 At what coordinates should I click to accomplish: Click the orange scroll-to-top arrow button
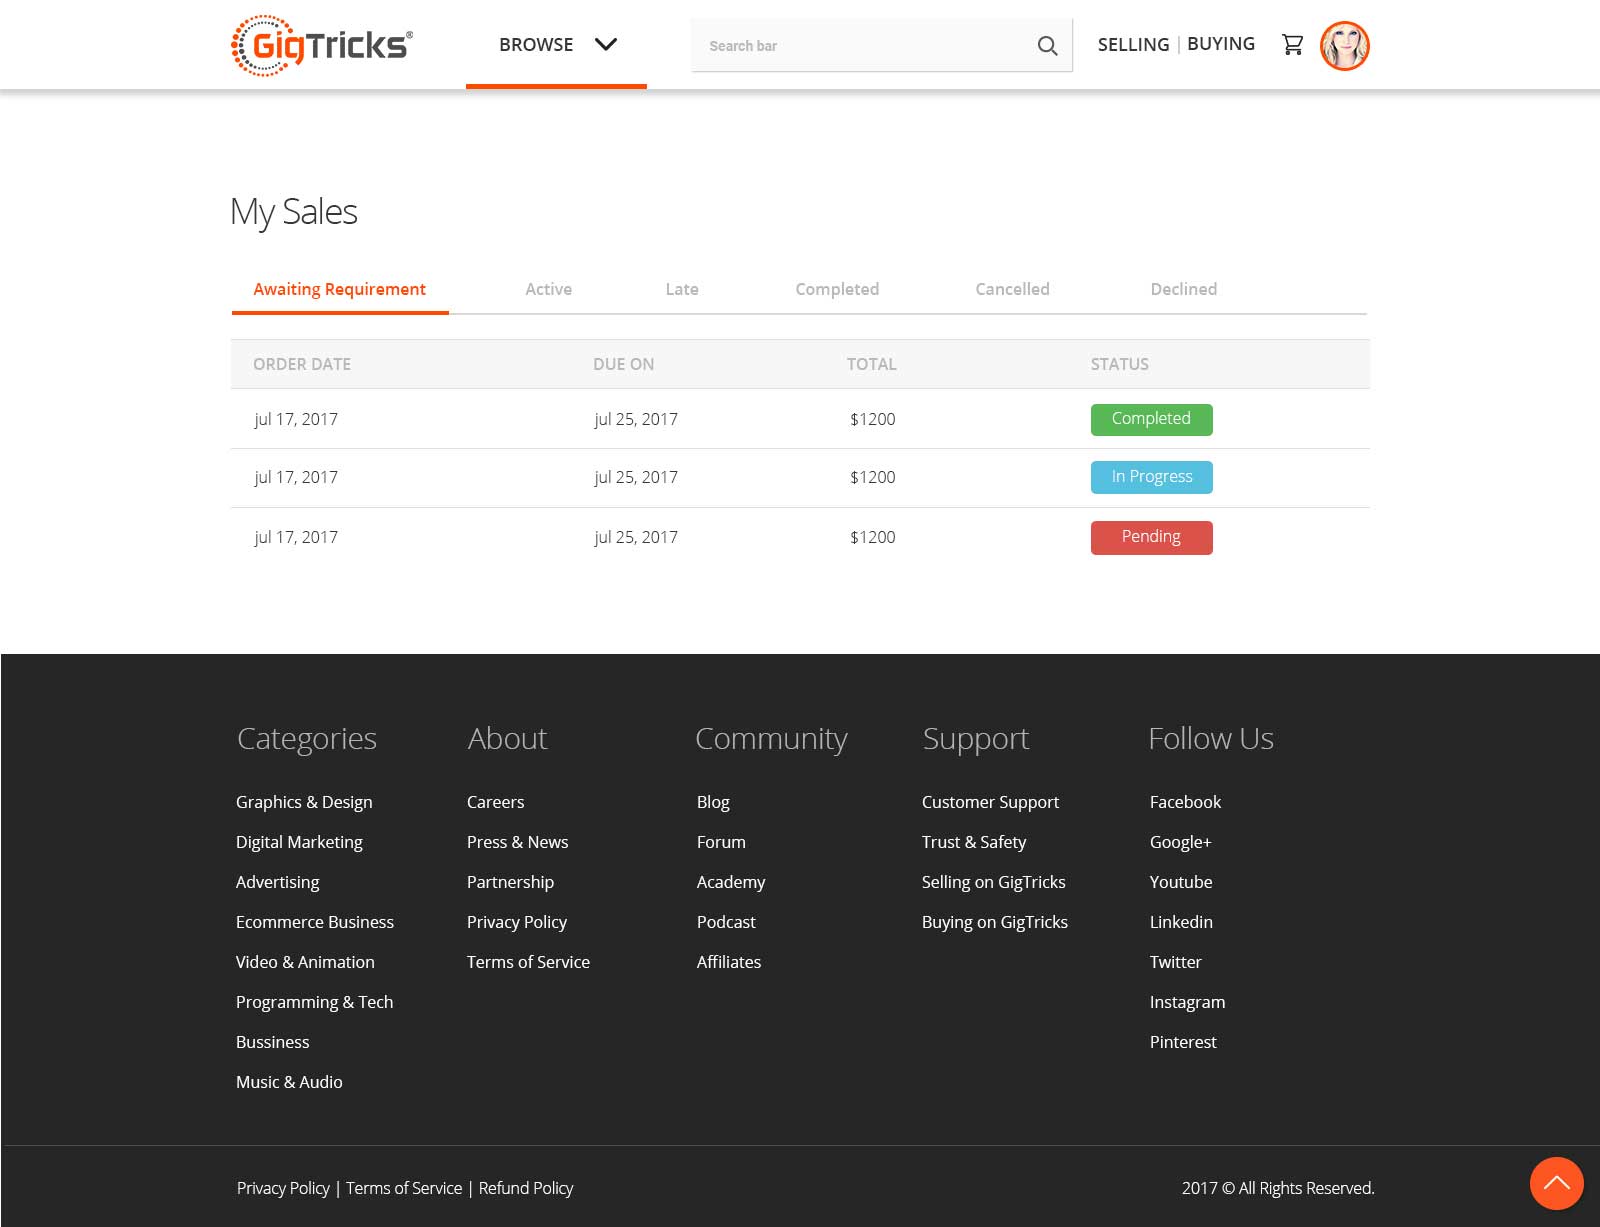pyautogui.click(x=1556, y=1183)
